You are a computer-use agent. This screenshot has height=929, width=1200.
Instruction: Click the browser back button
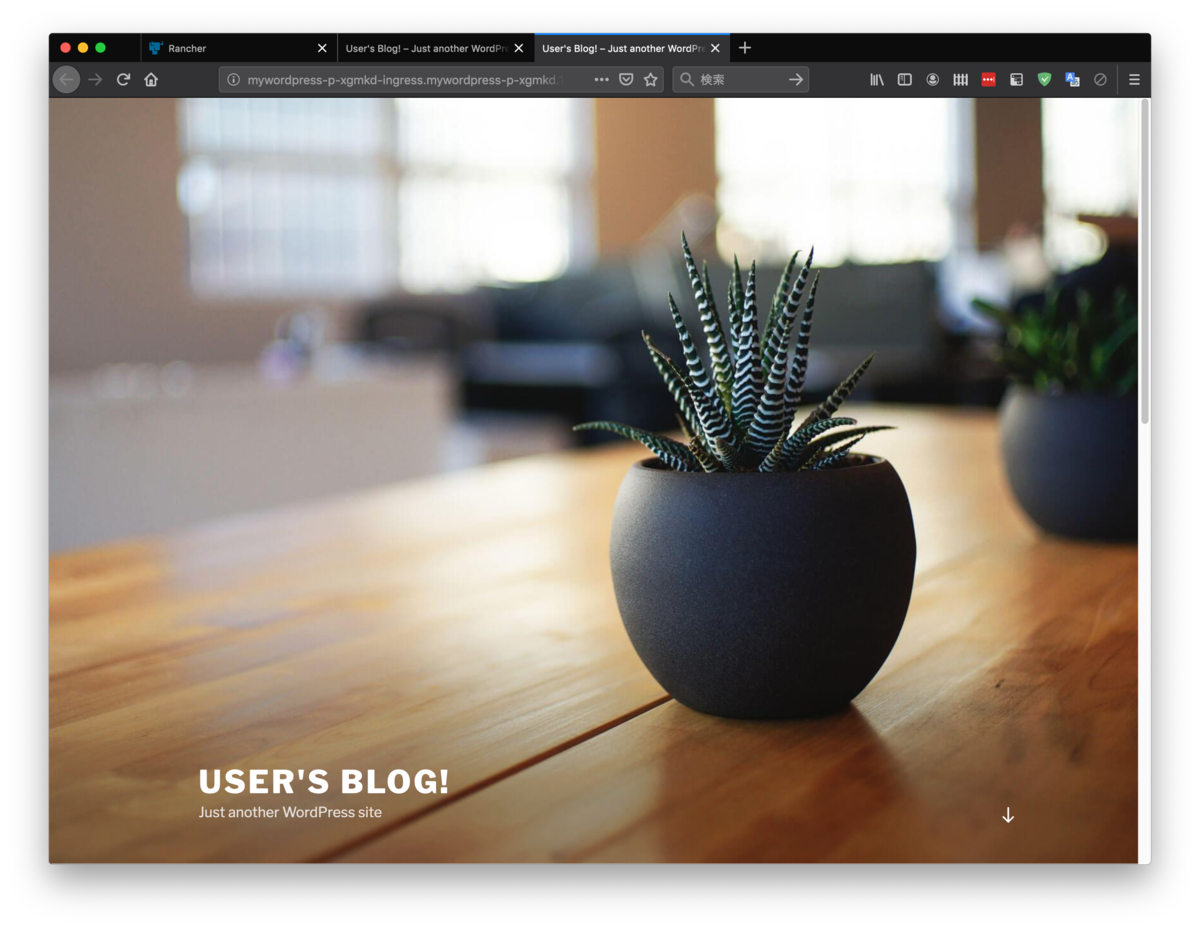66,79
